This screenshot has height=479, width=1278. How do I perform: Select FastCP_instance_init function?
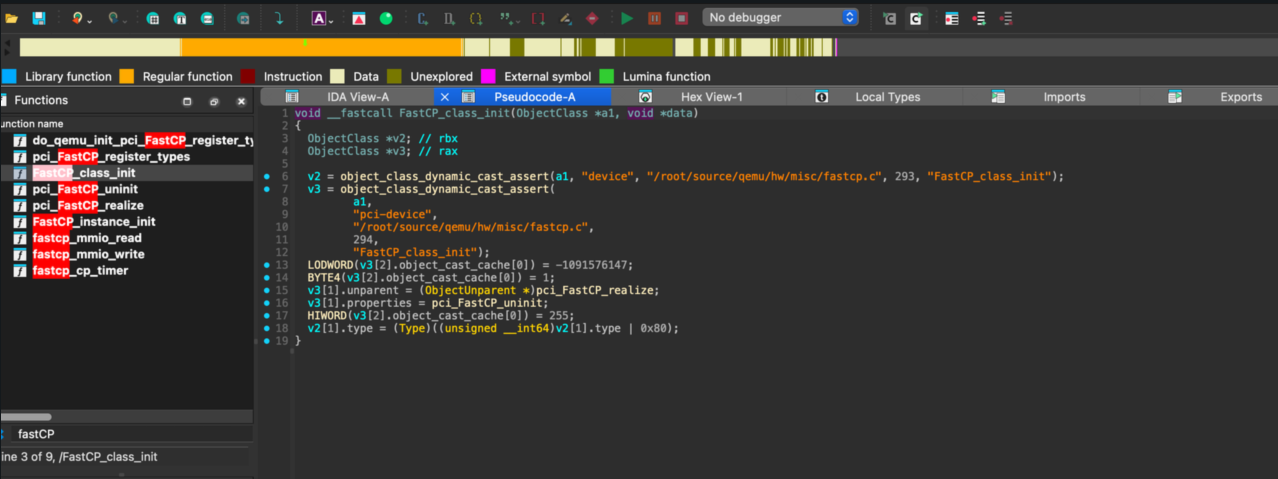tap(127, 221)
